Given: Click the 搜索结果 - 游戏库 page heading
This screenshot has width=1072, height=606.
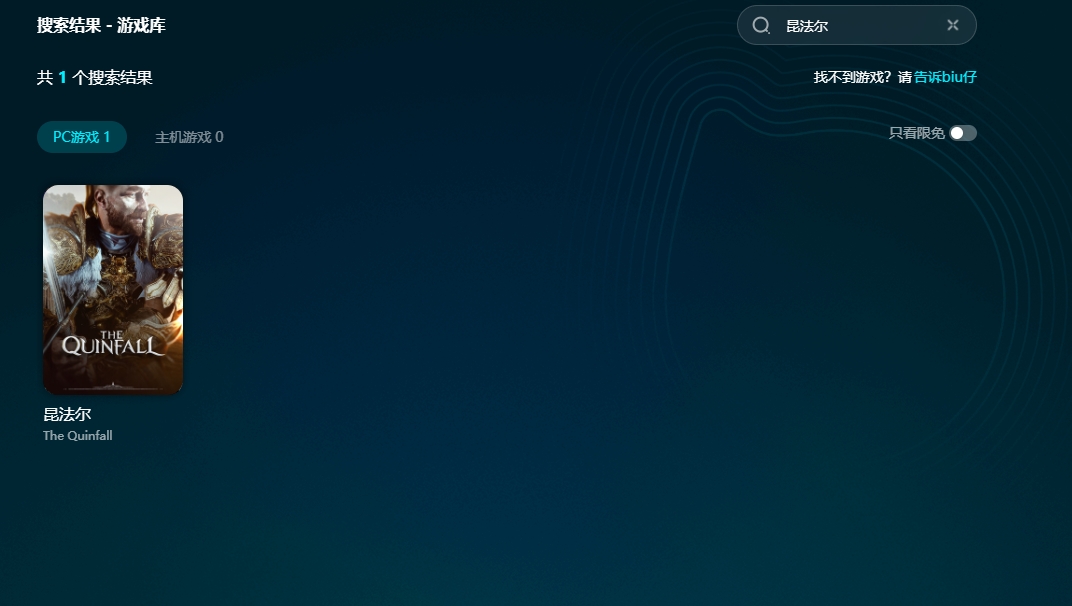Looking at the screenshot, I should pos(101,26).
